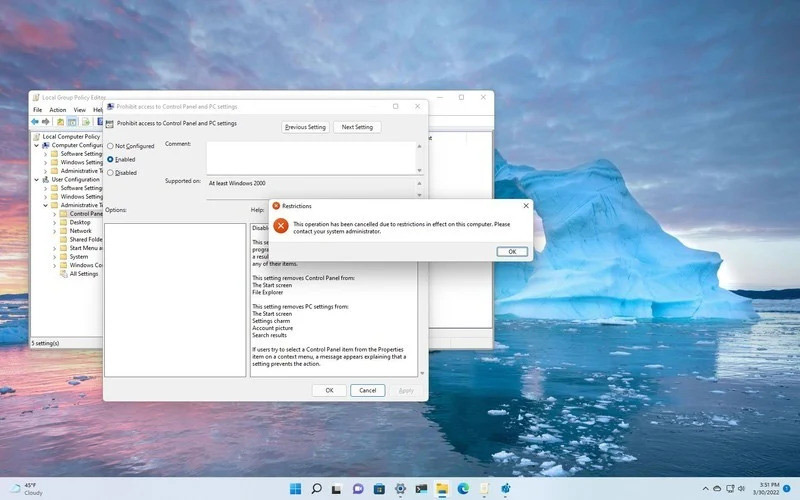800x500 pixels.
Task: Select the Disabled radio button
Action: pyautogui.click(x=110, y=173)
